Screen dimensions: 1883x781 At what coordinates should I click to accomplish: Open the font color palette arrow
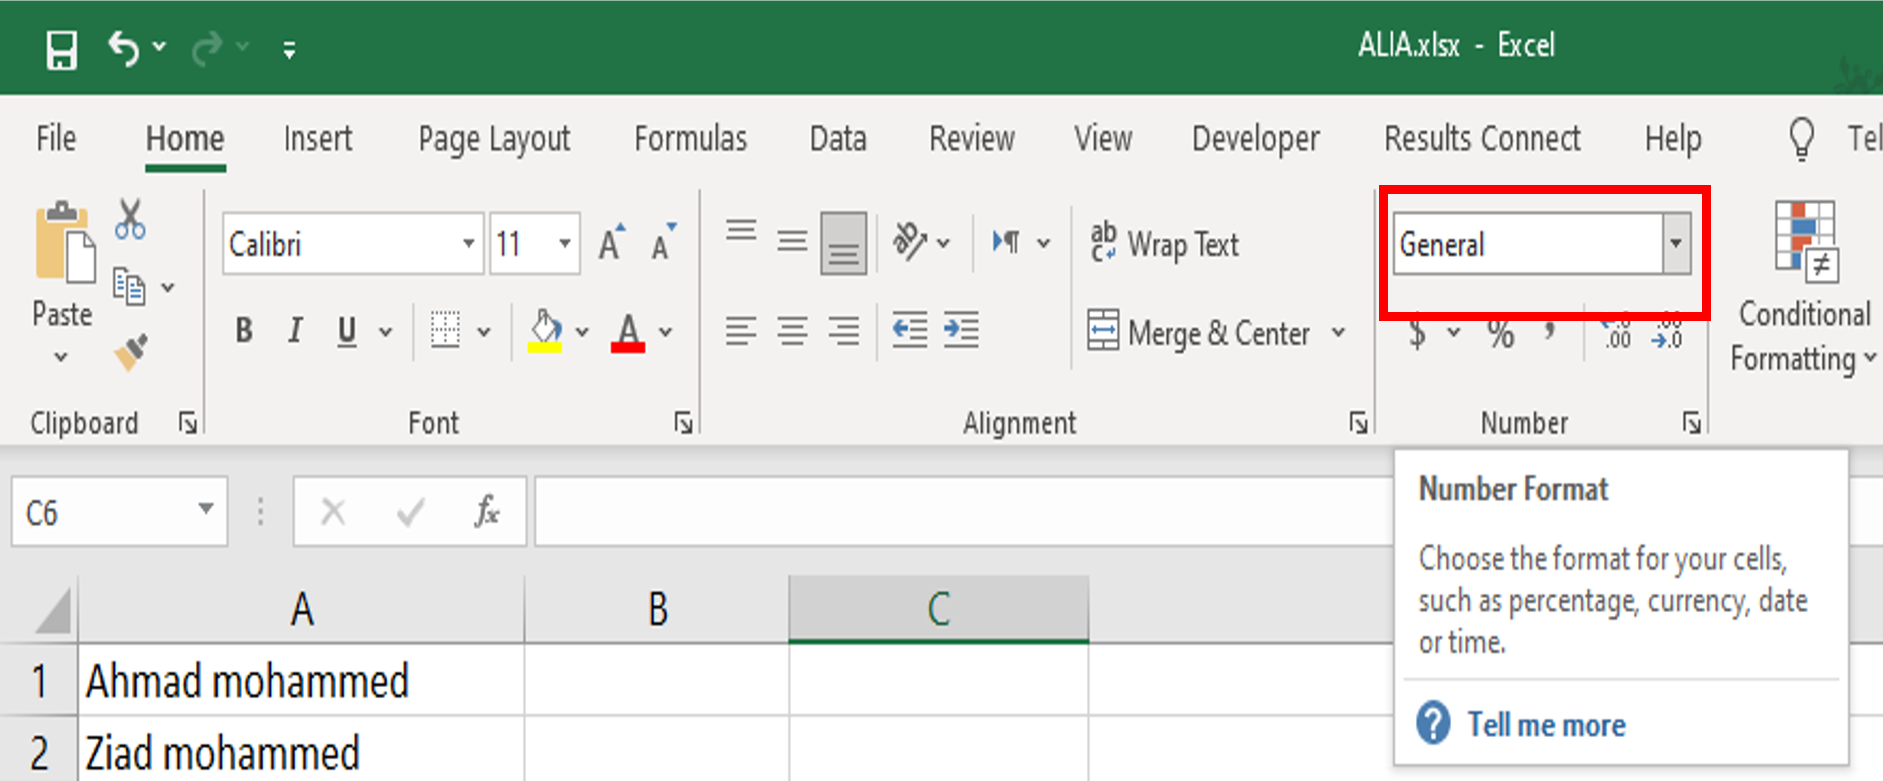(666, 332)
